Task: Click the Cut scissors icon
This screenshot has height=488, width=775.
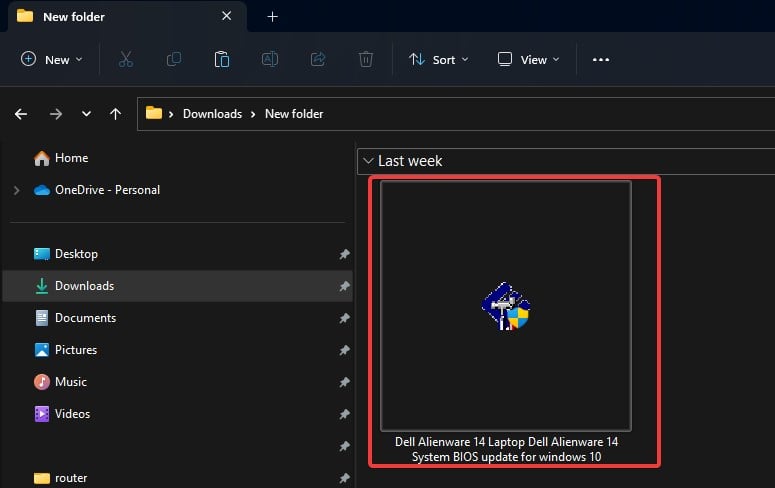Action: [126, 59]
